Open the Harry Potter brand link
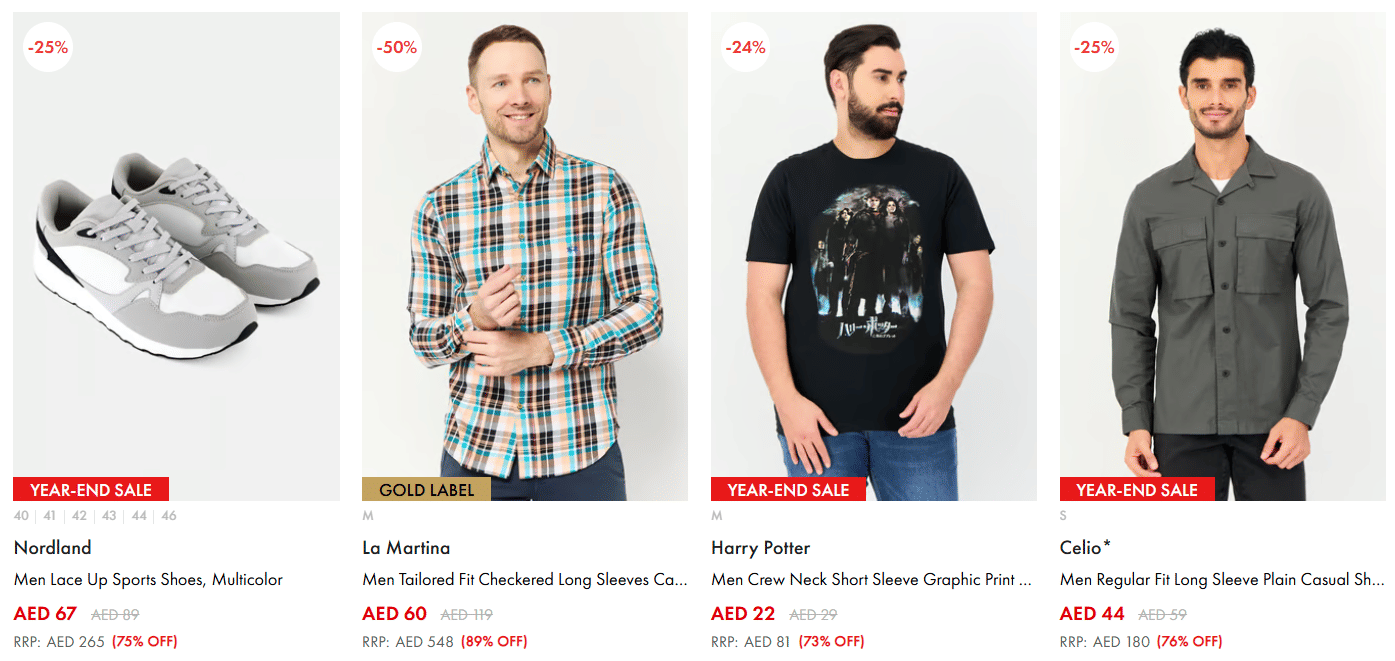 (761, 548)
